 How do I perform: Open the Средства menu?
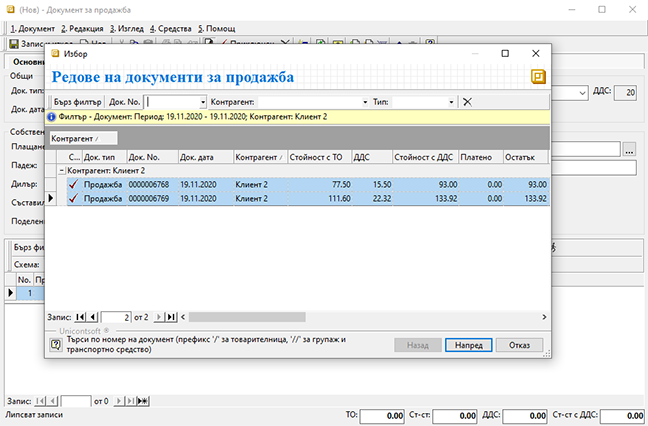171,29
